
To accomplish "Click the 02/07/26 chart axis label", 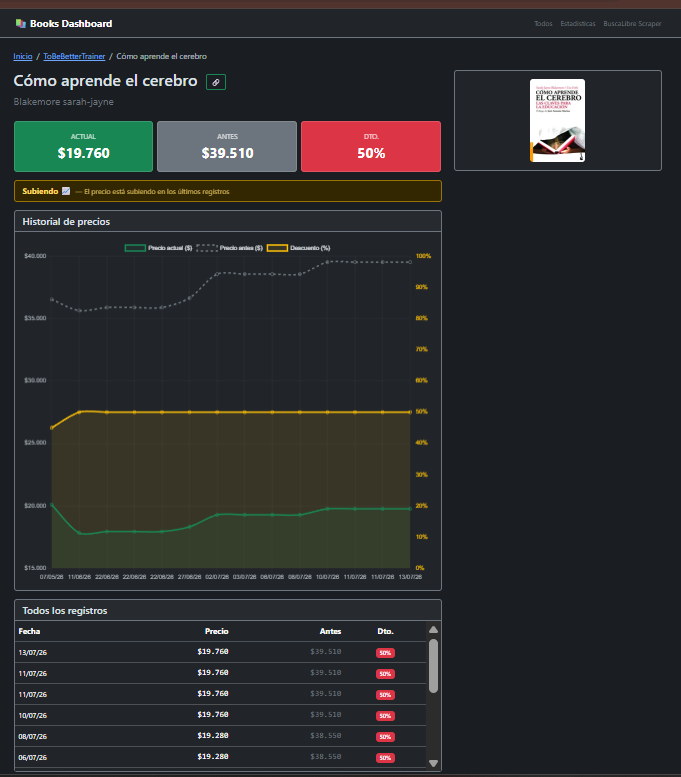I will pos(217,577).
